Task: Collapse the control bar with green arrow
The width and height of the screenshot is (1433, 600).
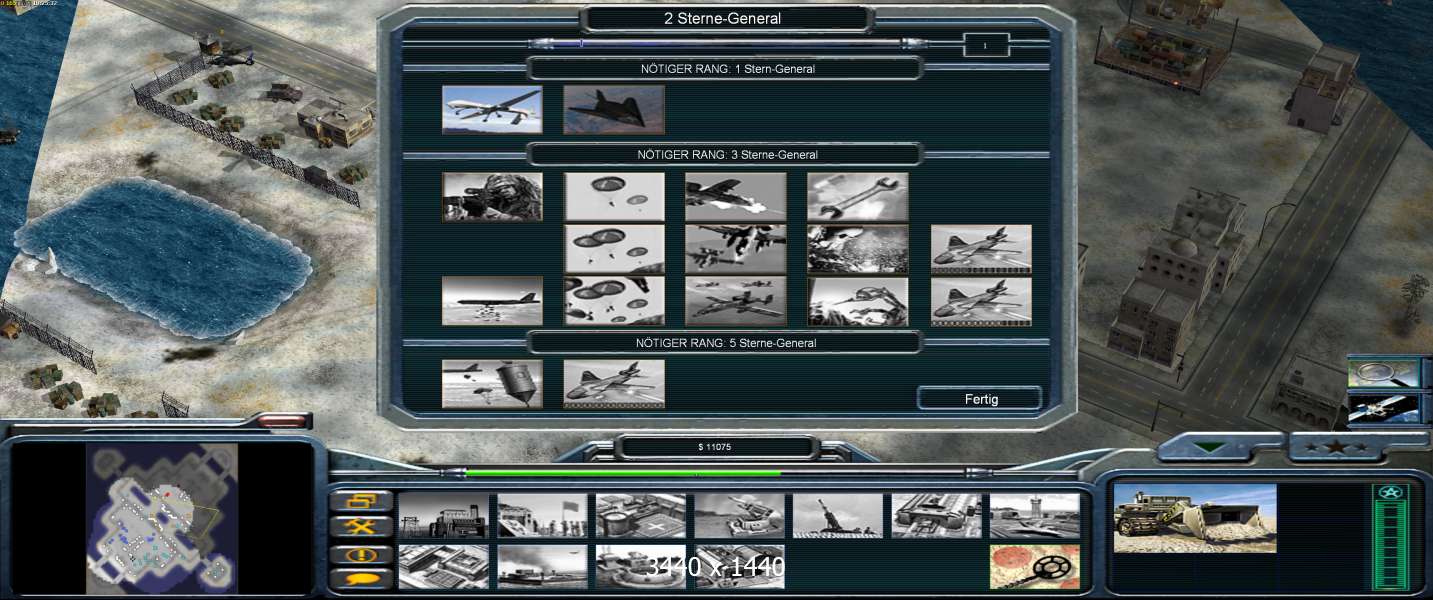Action: click(1211, 447)
